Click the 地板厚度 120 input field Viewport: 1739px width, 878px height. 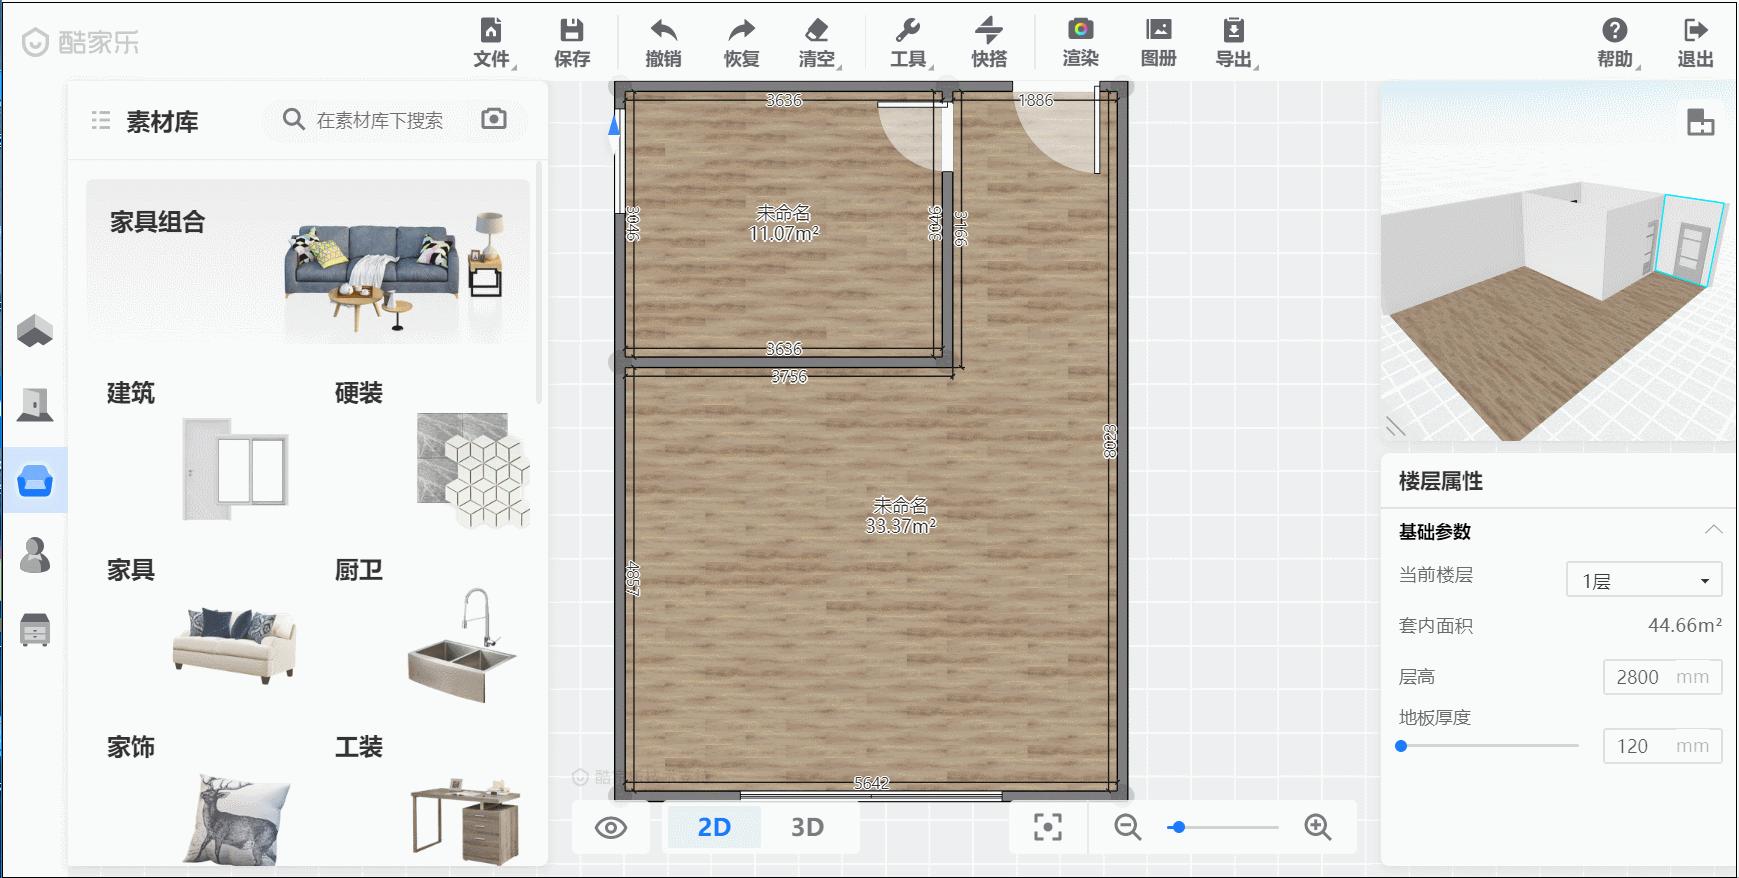[1662, 746]
